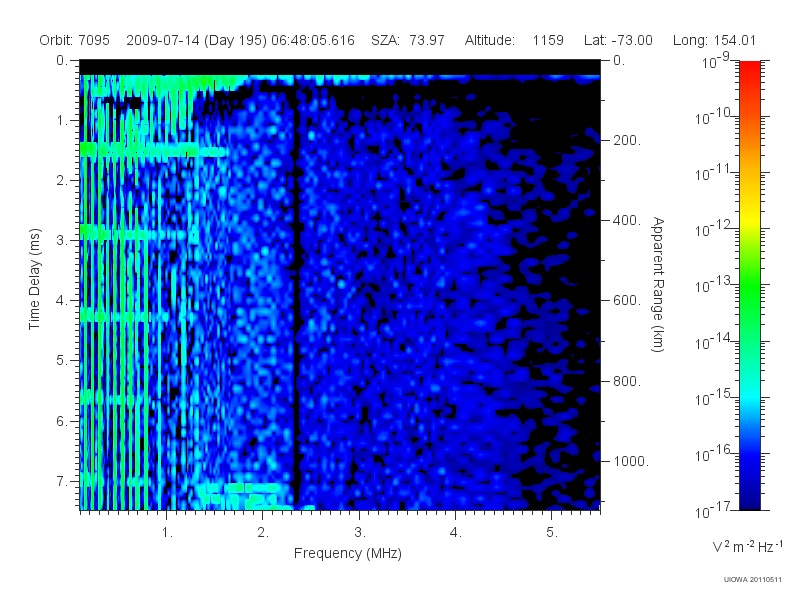The height and width of the screenshot is (600, 800).
Task: Click the dark vertical gap in the spectrogram
Action: (x=296, y=296)
